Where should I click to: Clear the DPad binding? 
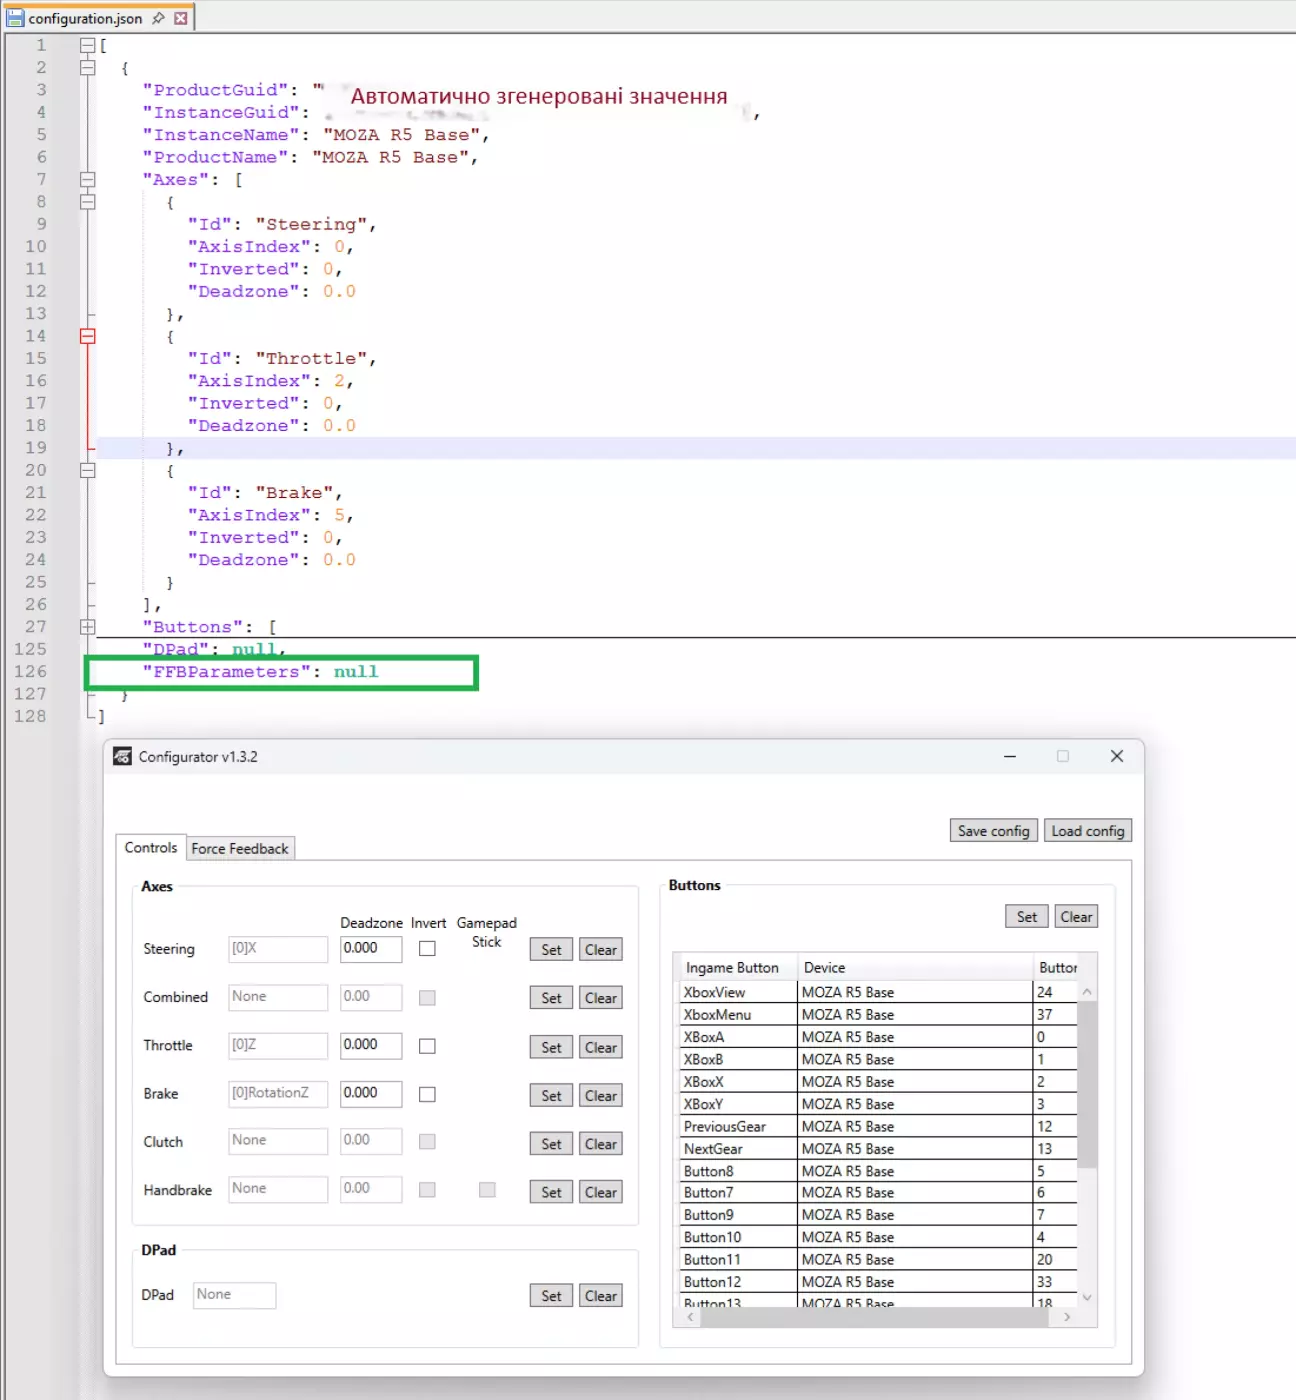(601, 1296)
